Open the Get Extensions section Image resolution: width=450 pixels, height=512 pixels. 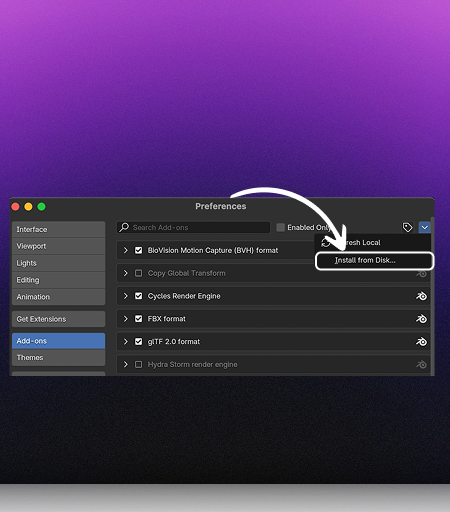point(59,319)
